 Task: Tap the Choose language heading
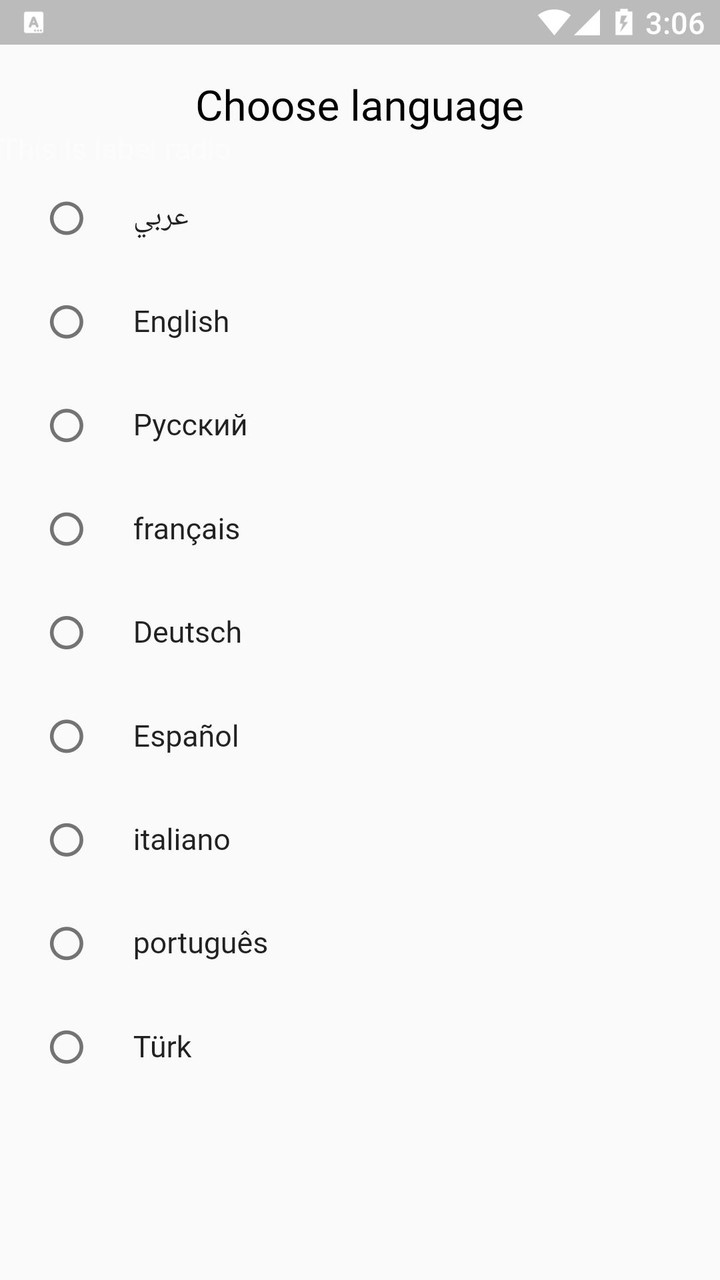point(359,106)
